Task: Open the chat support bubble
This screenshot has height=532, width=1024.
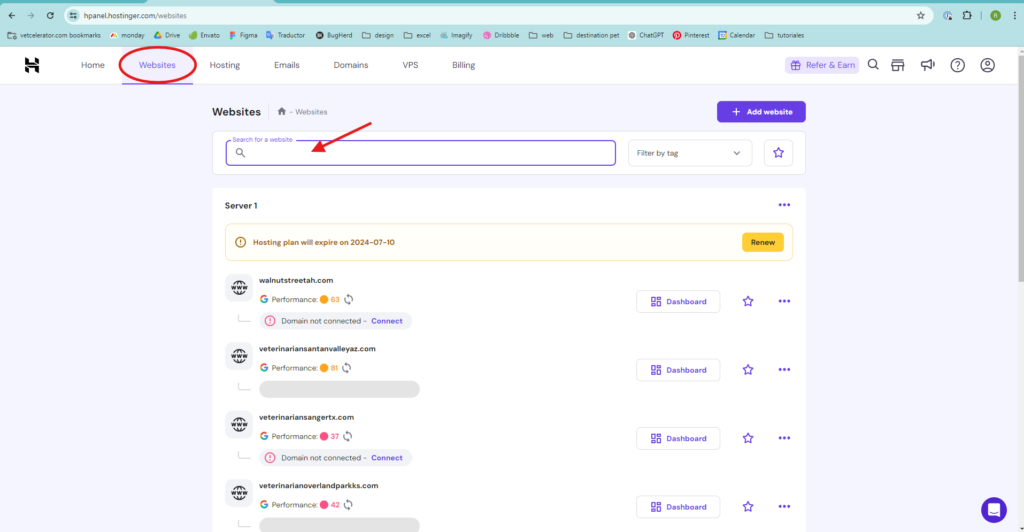Action: click(993, 509)
